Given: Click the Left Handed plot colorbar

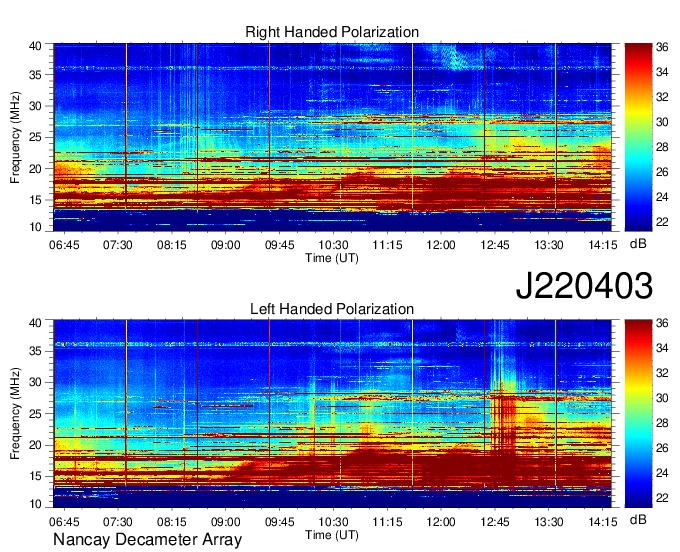Looking at the screenshot, I should pos(638,414).
